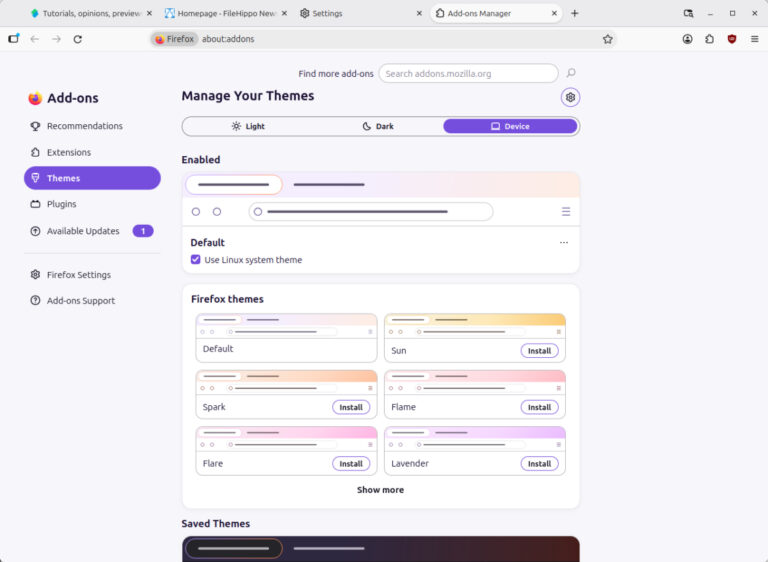Select the Dark theme mode
Viewport: 768px width, 562px height.
(x=378, y=126)
